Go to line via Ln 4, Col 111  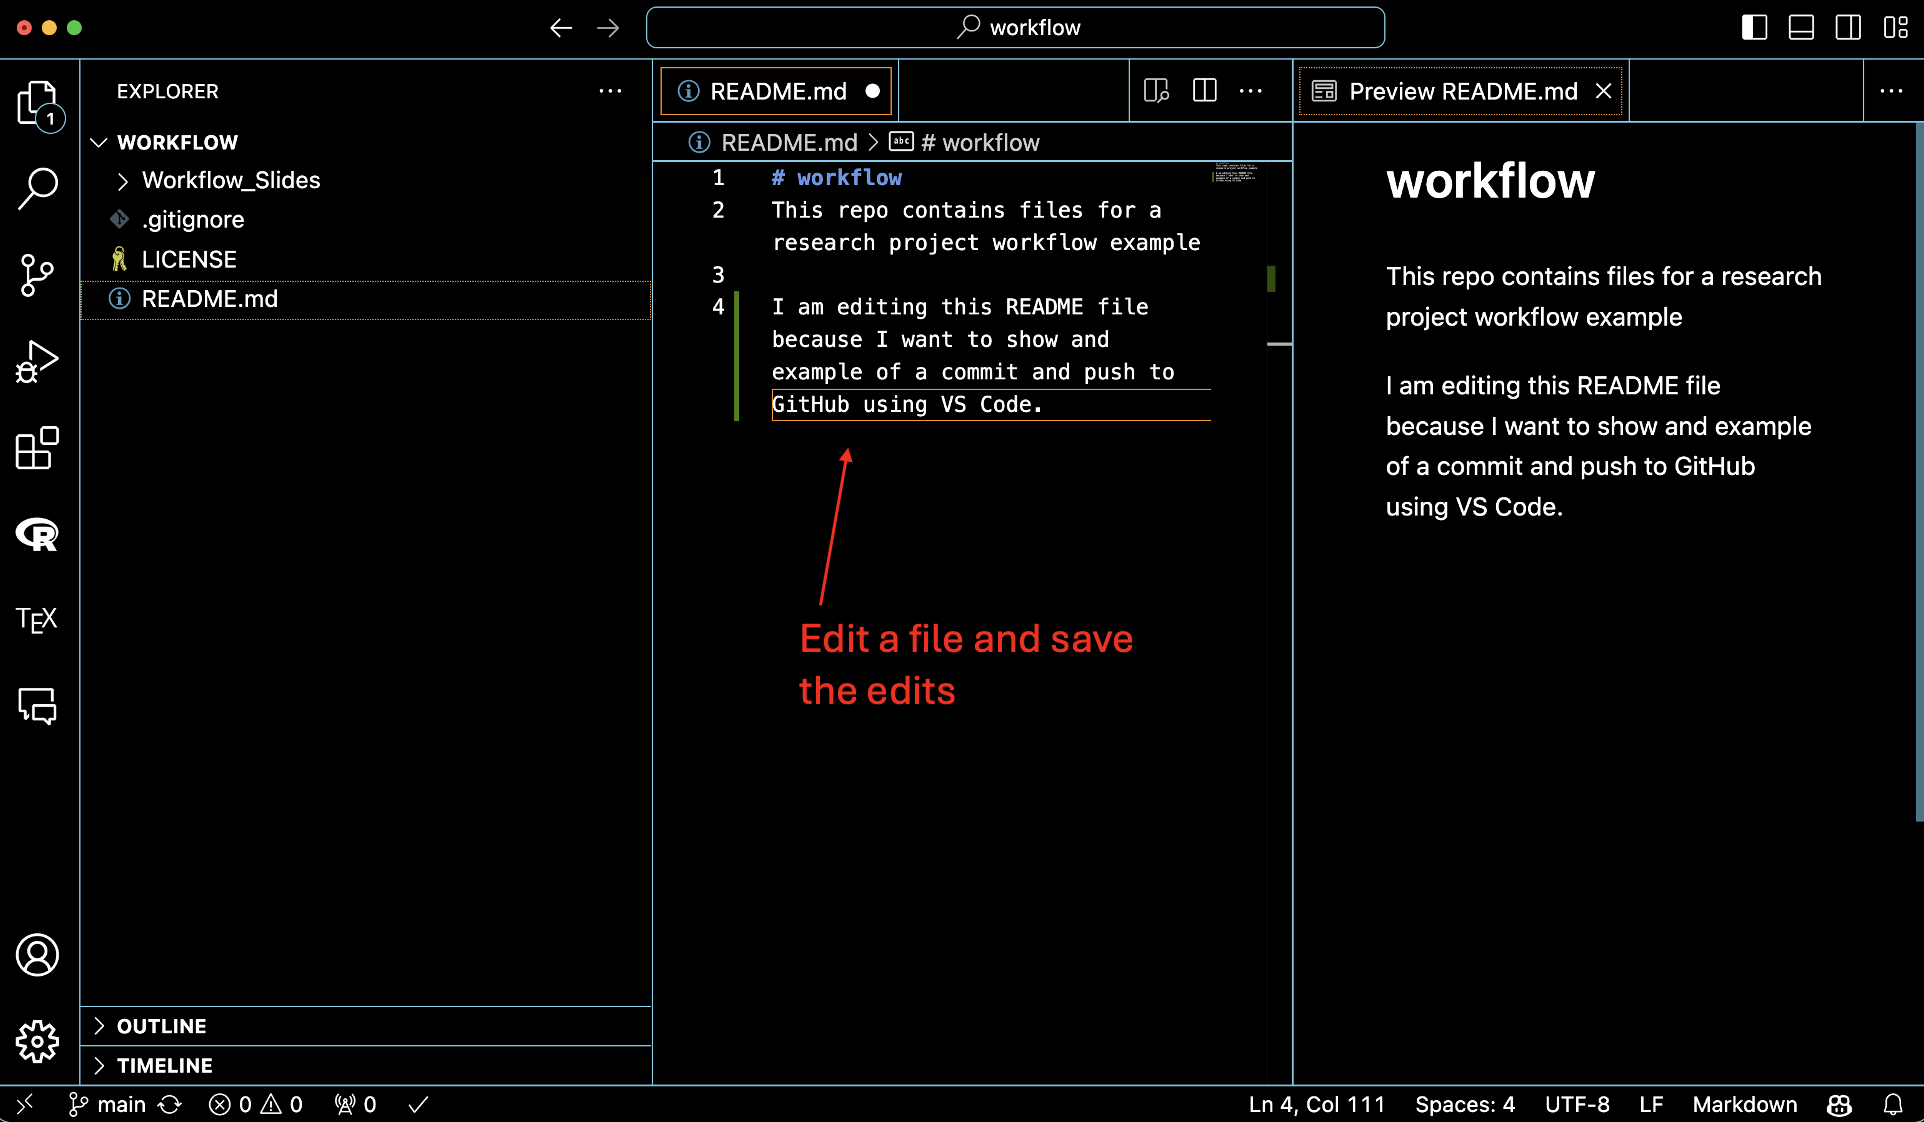click(x=1317, y=1104)
